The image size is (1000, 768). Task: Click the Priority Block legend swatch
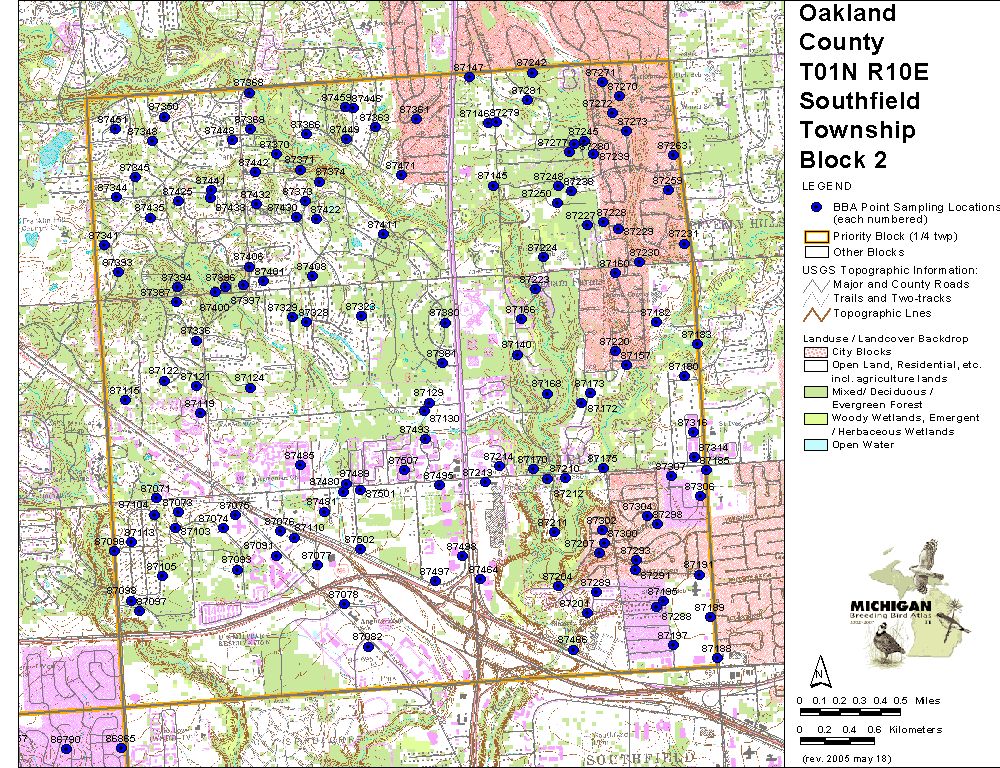[815, 238]
